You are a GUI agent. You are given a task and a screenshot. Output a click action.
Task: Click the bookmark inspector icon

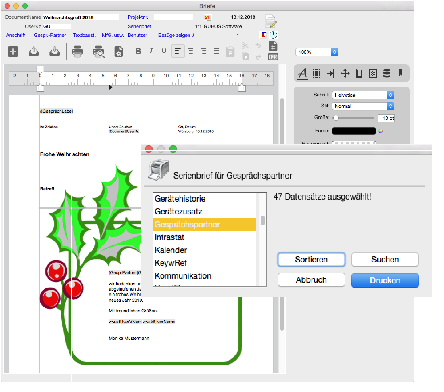(401, 73)
